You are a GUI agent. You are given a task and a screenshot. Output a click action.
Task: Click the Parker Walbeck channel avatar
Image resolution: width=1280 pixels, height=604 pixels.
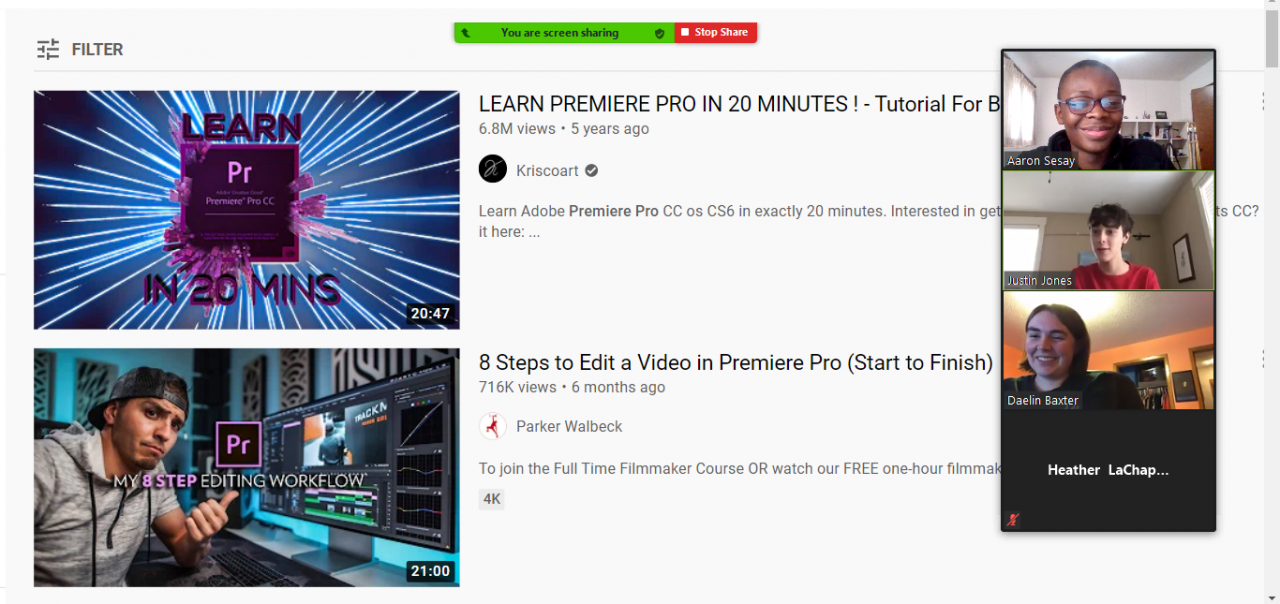tap(492, 426)
